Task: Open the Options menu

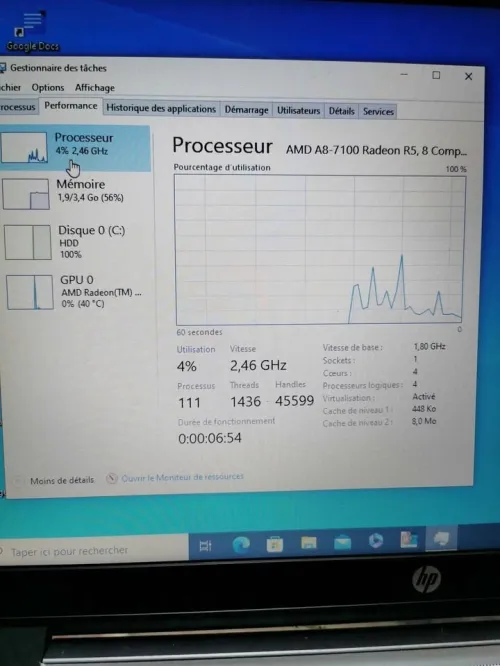Action: click(48, 87)
